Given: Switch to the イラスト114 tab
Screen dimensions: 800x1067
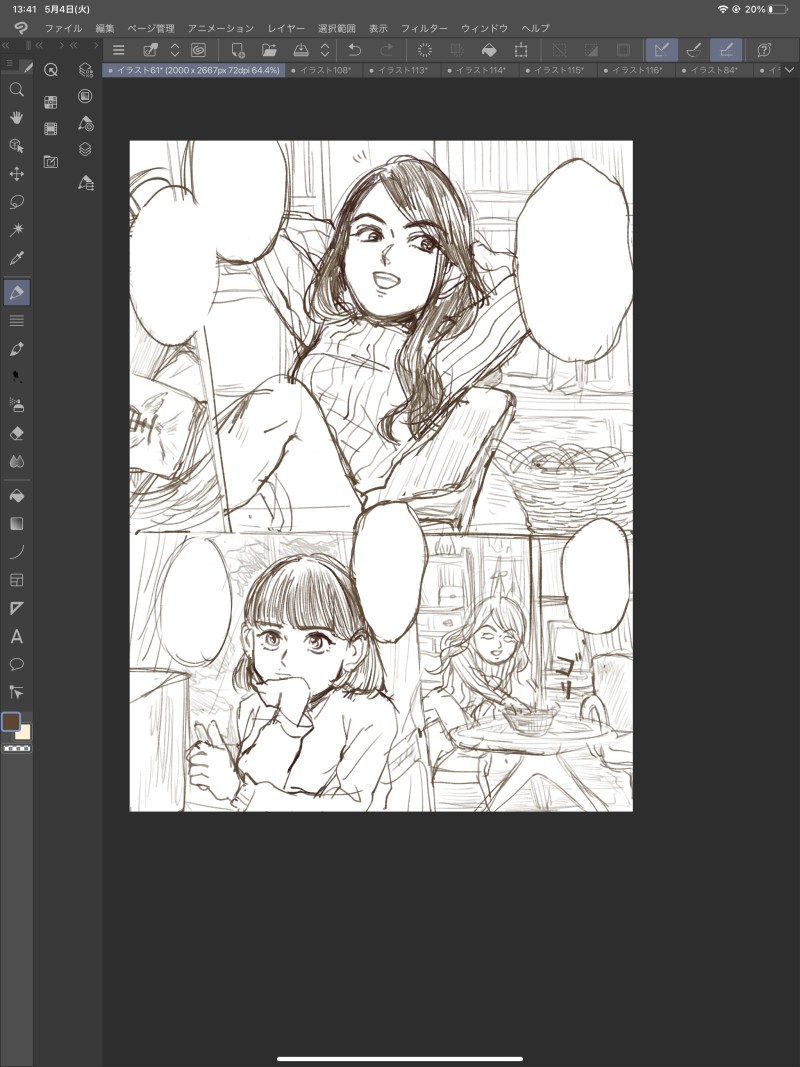Looking at the screenshot, I should click(x=480, y=70).
